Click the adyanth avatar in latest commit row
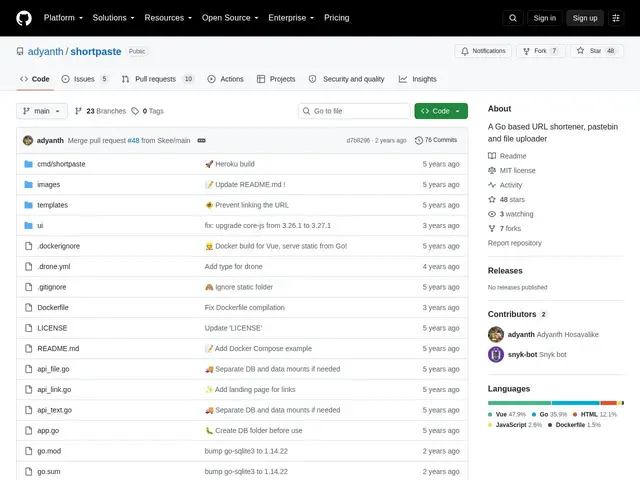 (x=28, y=140)
